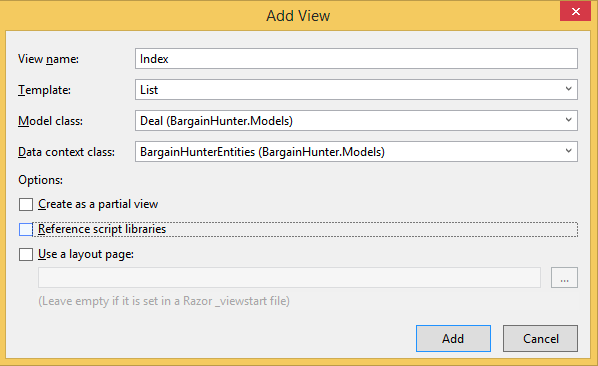Open the Template dropdown showing List
598x366 pixels.
[x=356, y=90]
